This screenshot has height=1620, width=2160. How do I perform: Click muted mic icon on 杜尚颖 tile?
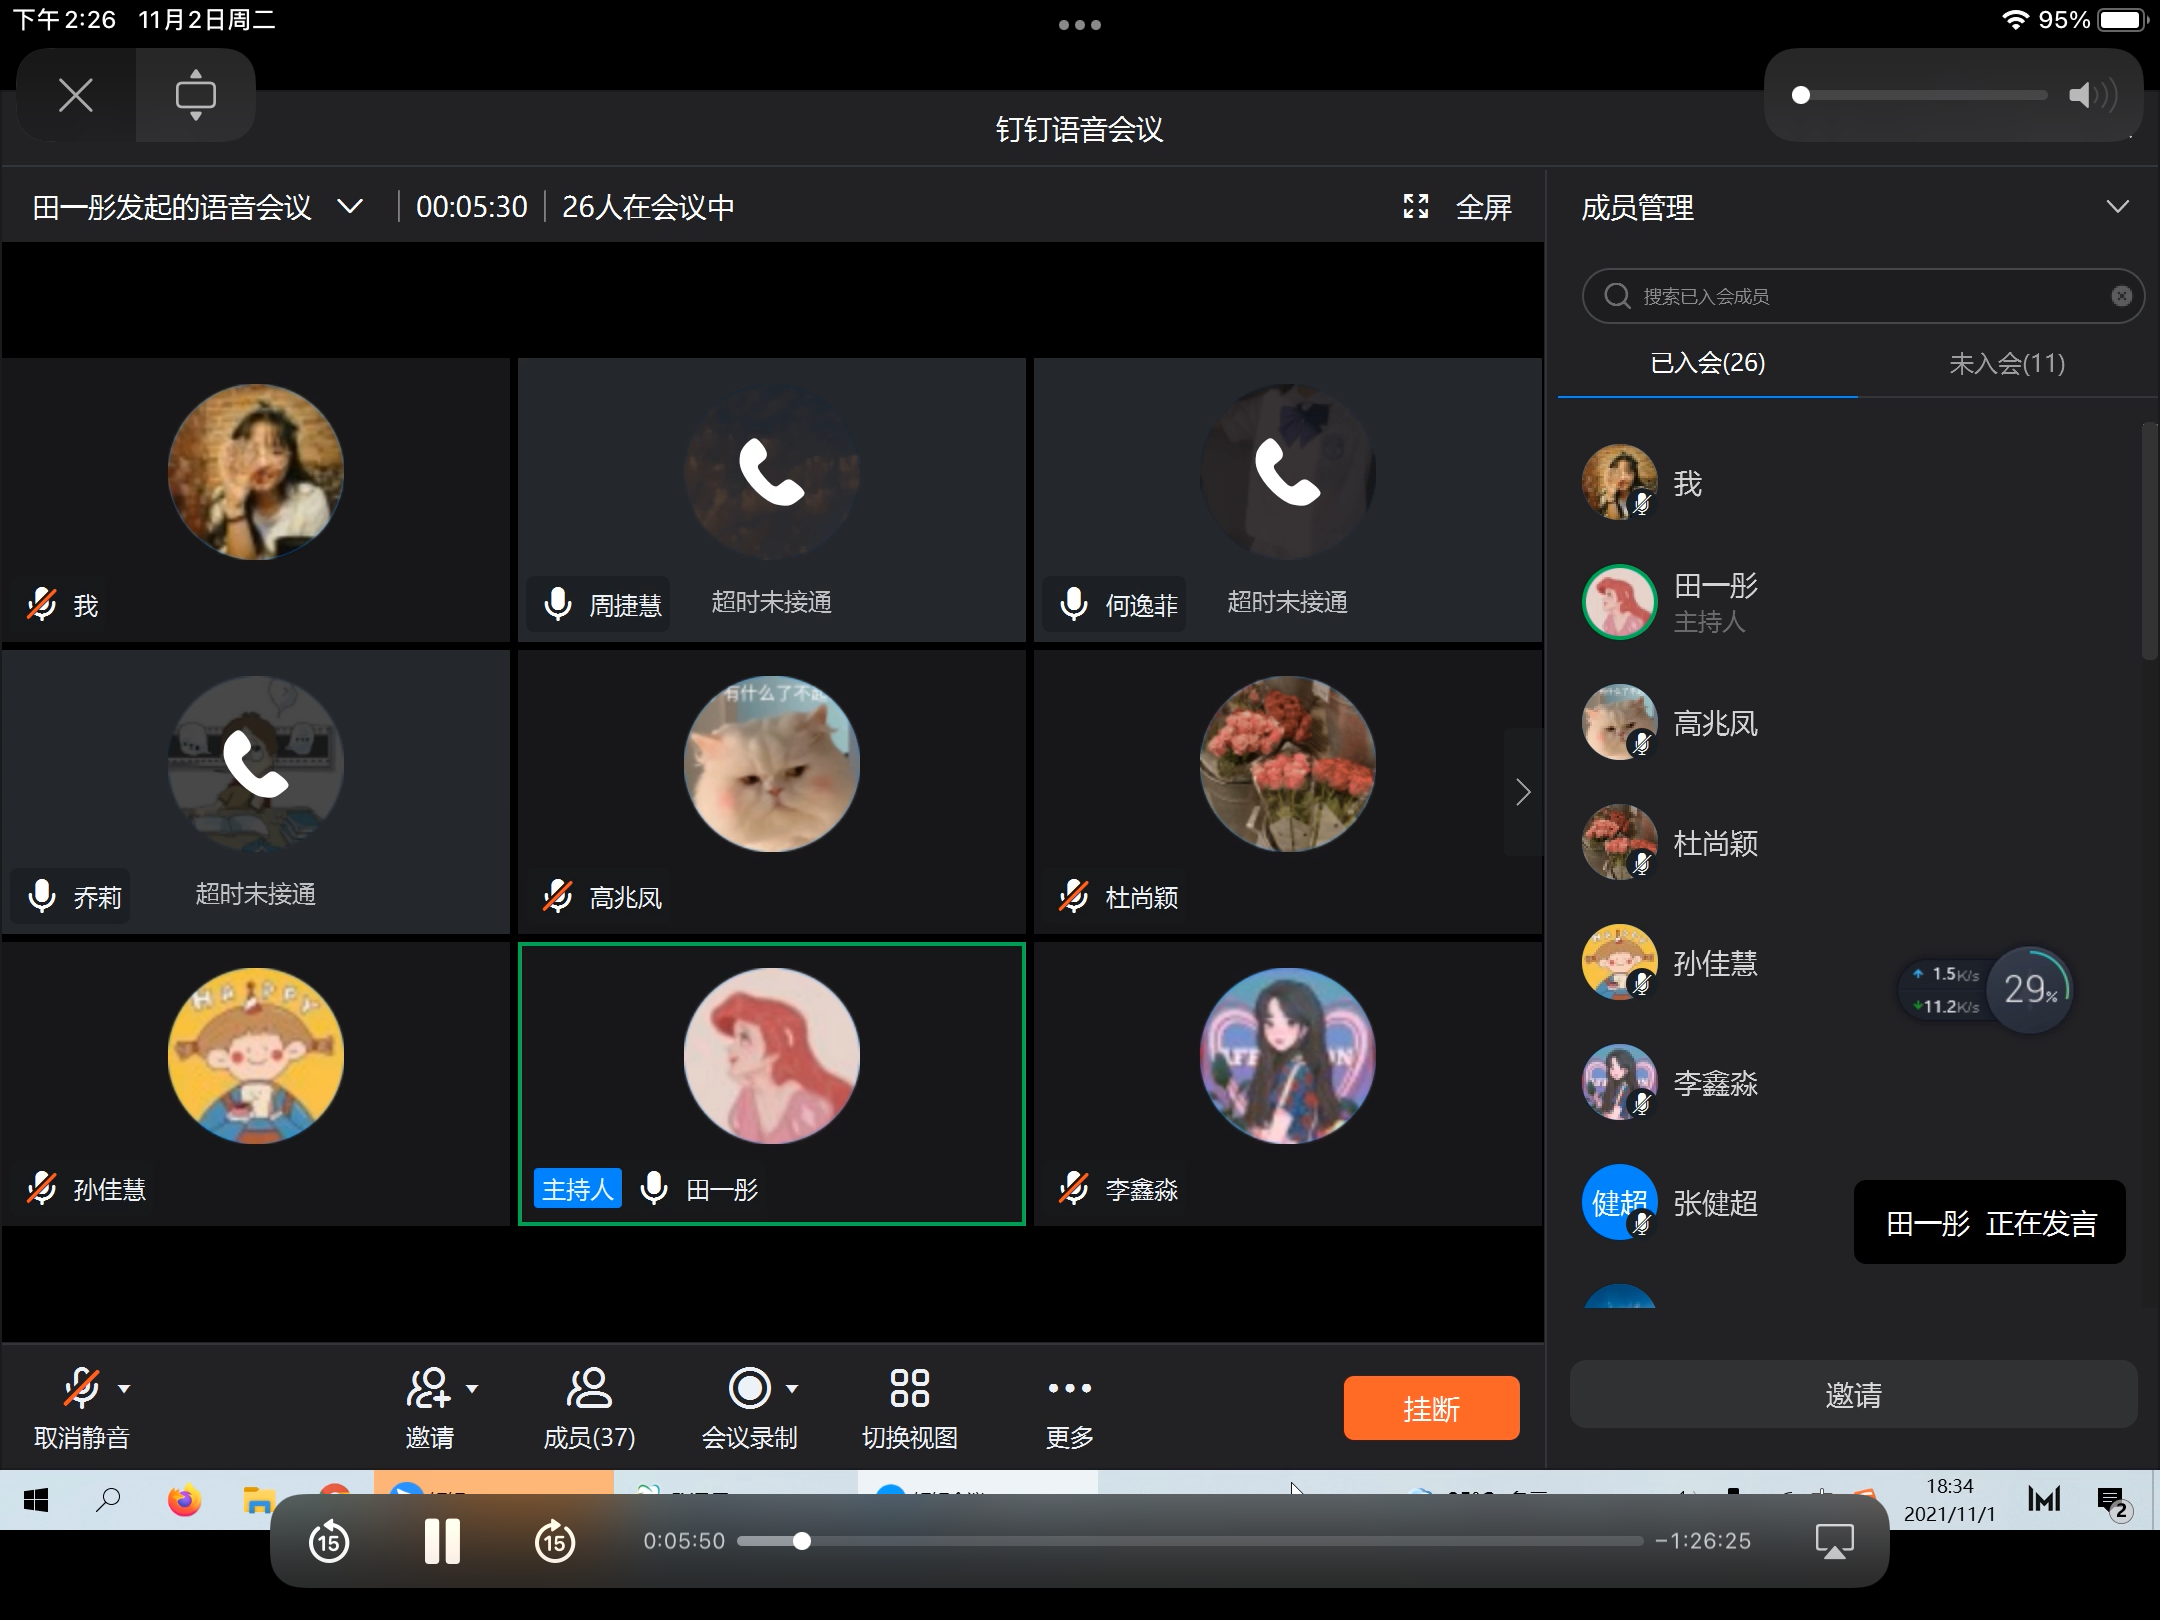click(1074, 896)
